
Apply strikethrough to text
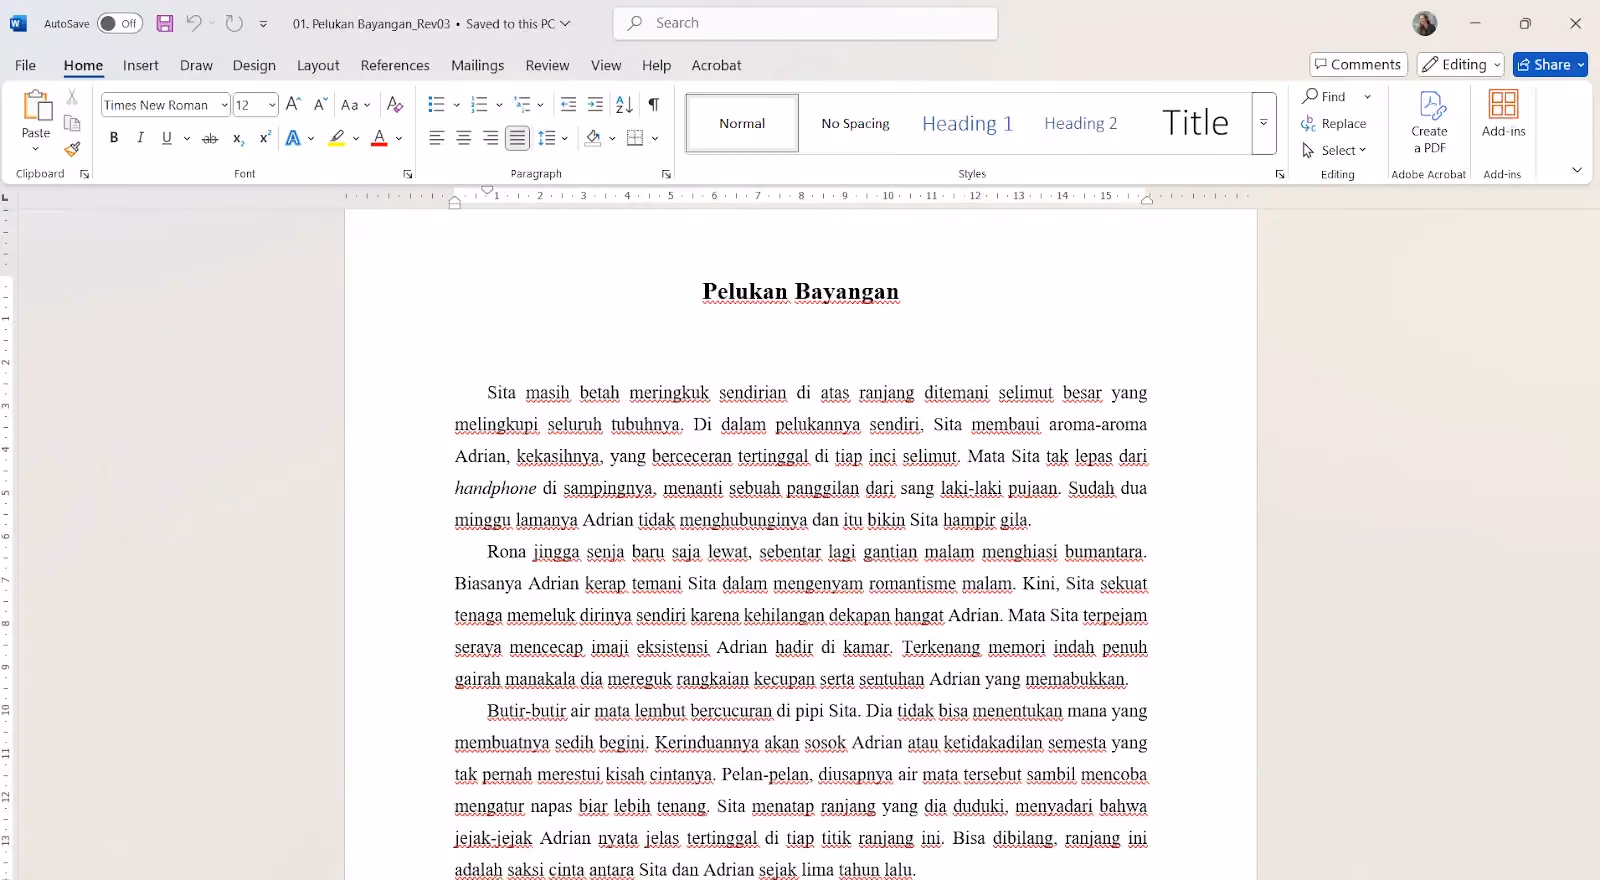[x=210, y=138]
